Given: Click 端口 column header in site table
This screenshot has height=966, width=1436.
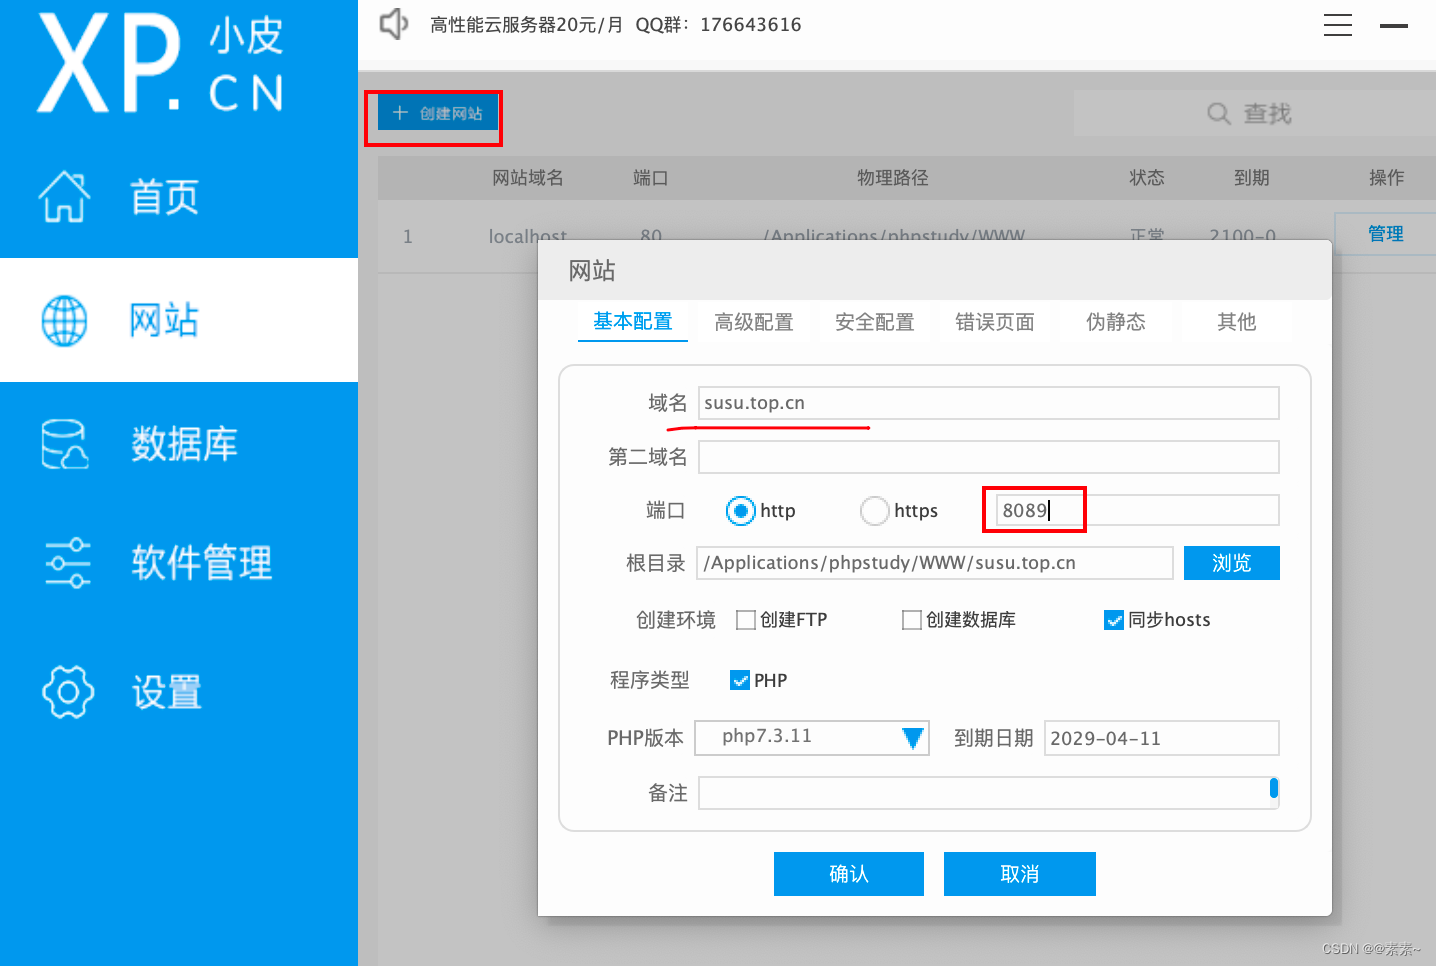Looking at the screenshot, I should [x=650, y=178].
